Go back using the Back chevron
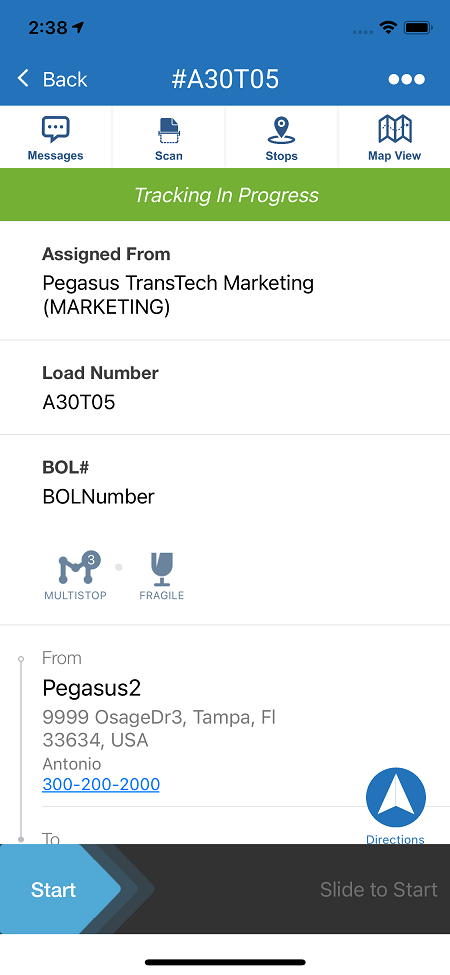Viewport: 450px width, 975px height. [52, 79]
